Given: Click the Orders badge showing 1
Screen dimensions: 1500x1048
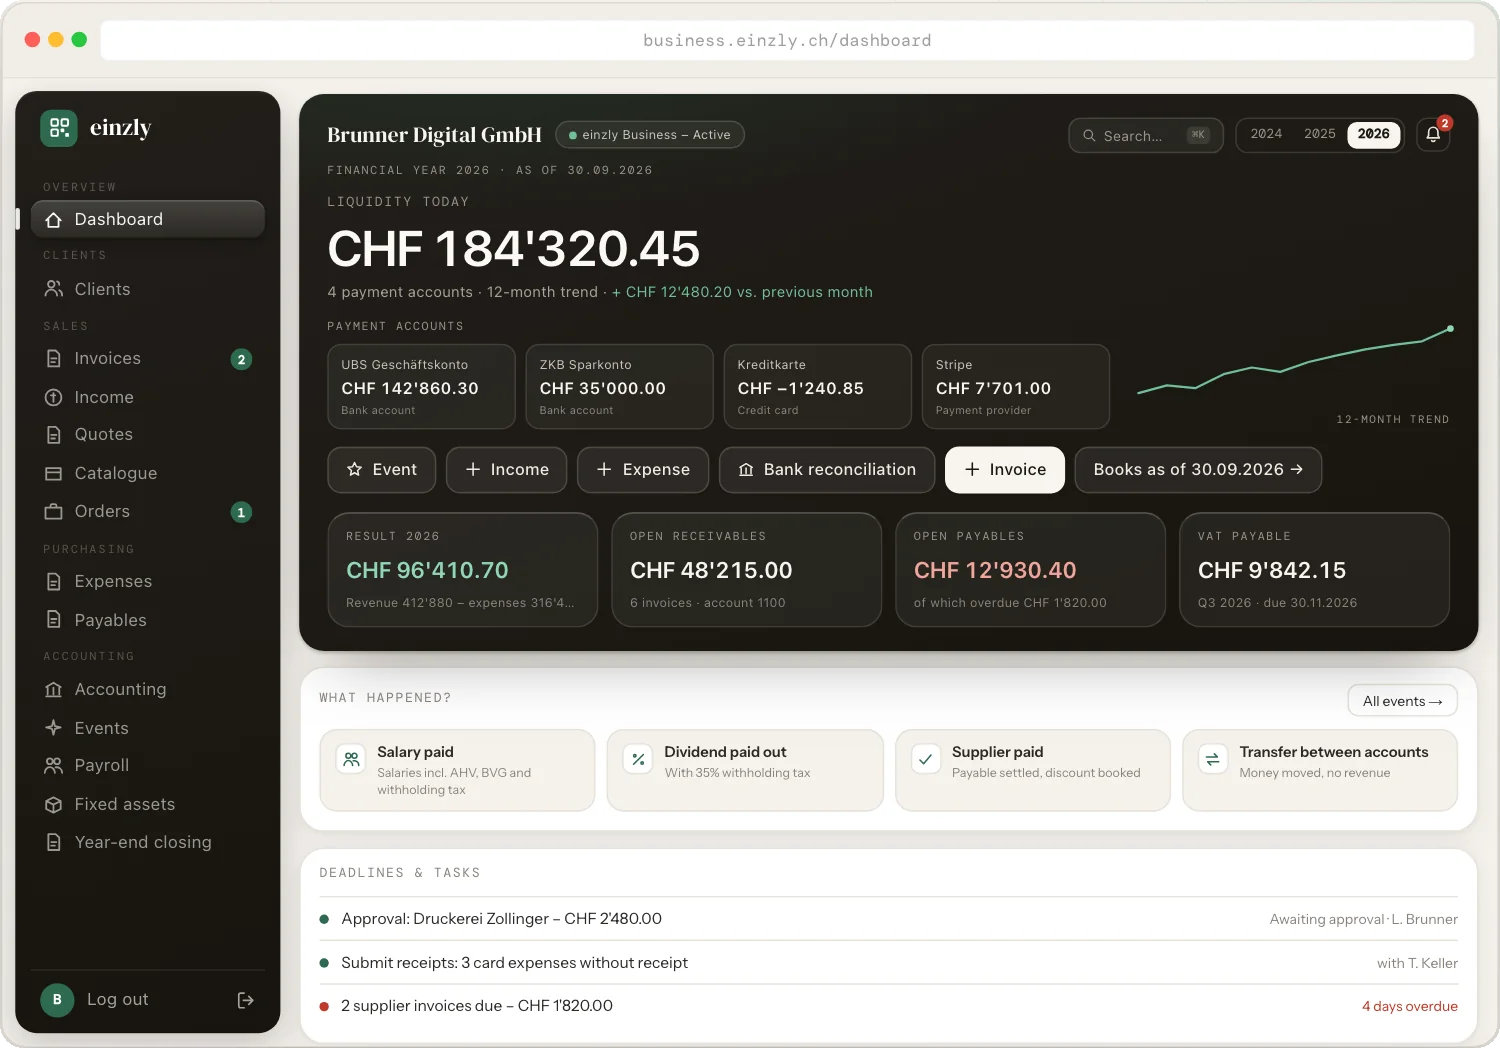Looking at the screenshot, I should tap(241, 512).
